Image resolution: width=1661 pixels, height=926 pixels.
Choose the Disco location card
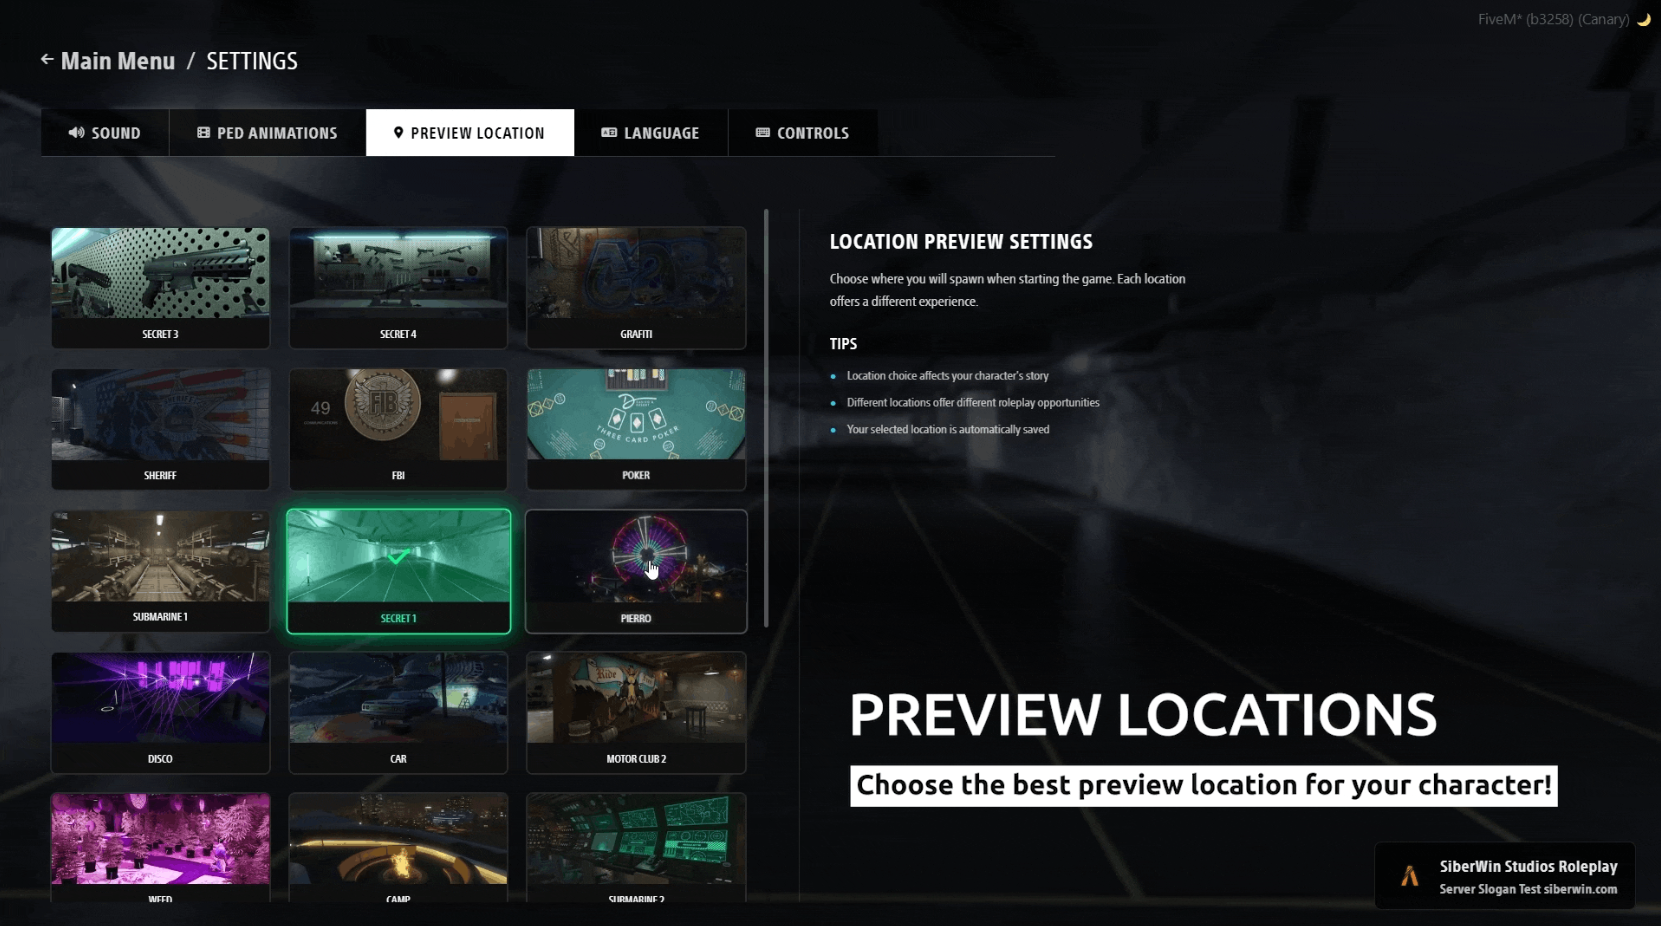(160, 713)
